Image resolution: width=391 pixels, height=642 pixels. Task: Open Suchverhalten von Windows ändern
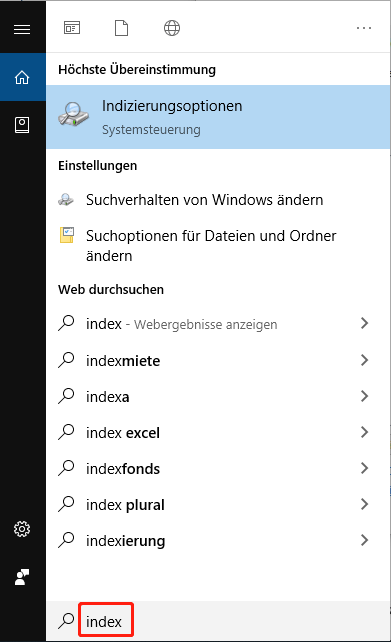click(x=218, y=200)
